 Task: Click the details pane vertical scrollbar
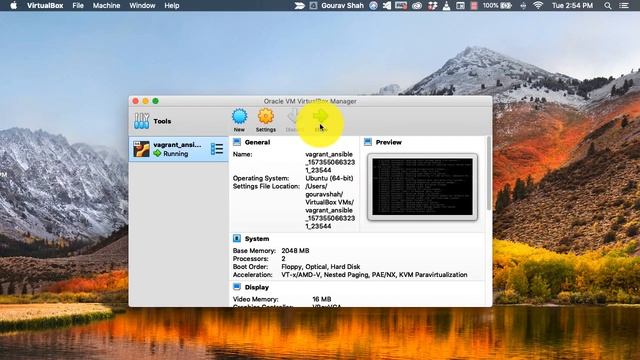(489, 173)
